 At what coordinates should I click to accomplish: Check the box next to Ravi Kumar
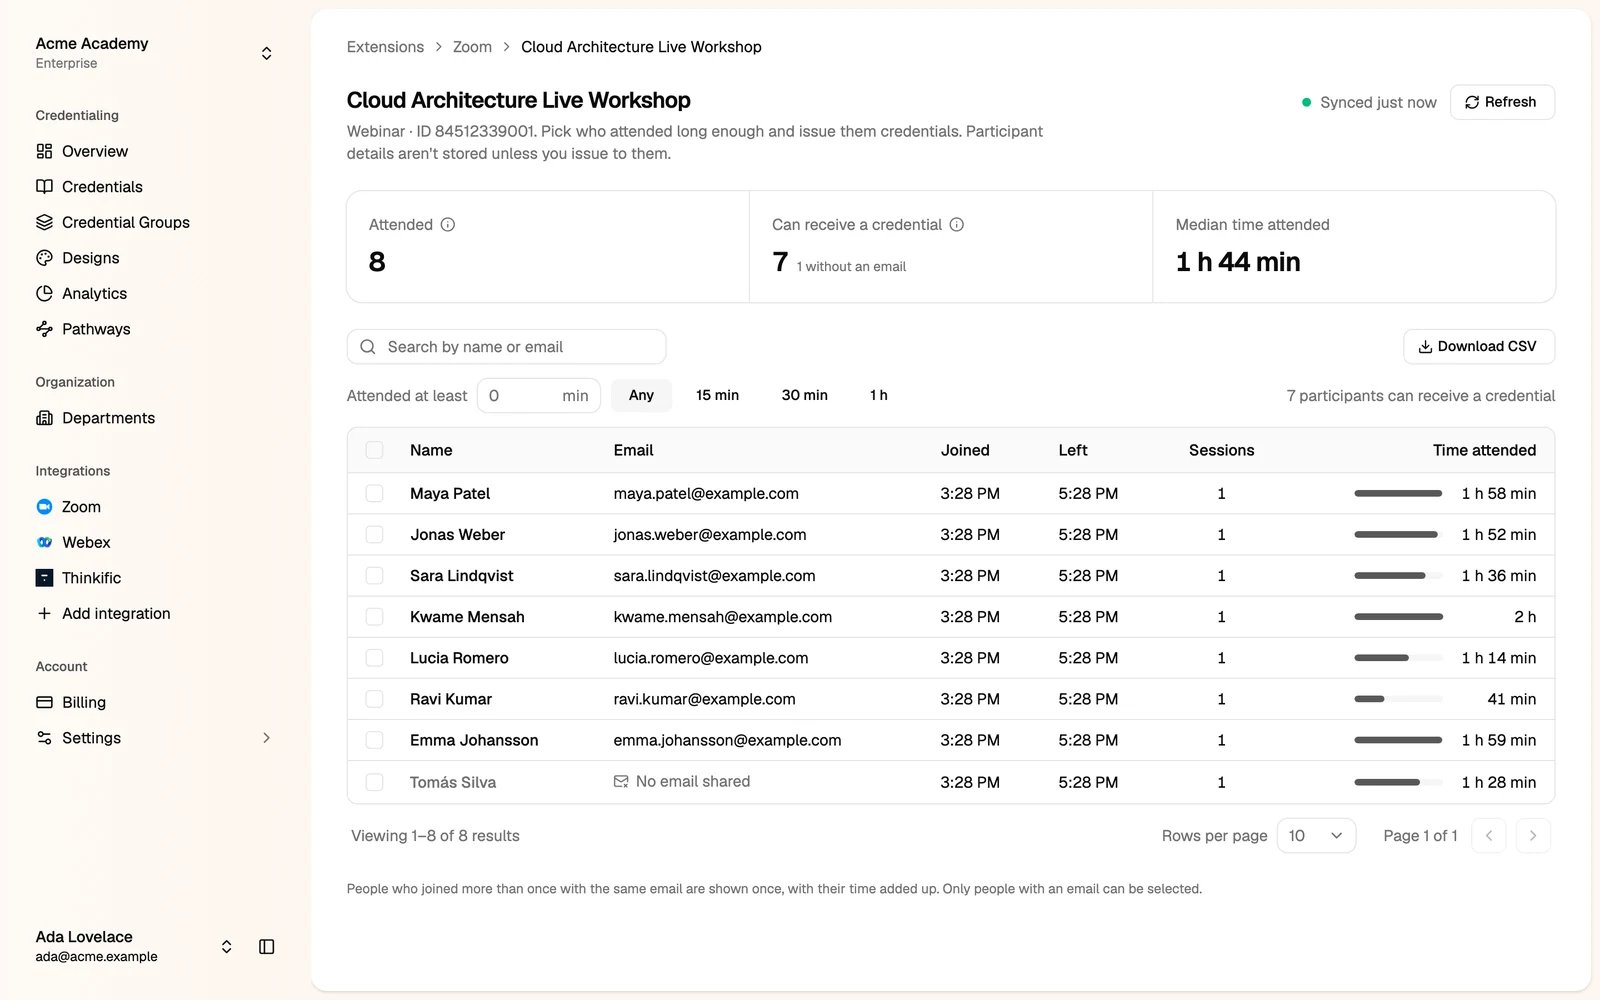click(x=375, y=699)
